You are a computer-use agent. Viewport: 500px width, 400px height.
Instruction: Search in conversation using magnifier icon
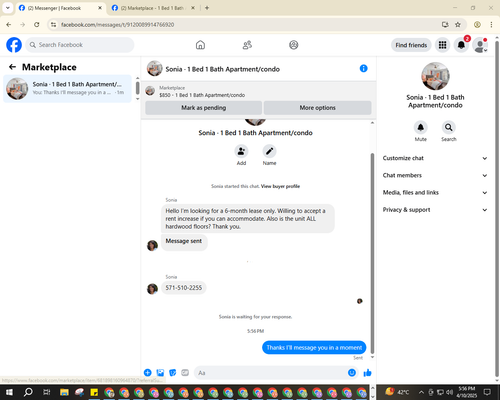(449, 127)
